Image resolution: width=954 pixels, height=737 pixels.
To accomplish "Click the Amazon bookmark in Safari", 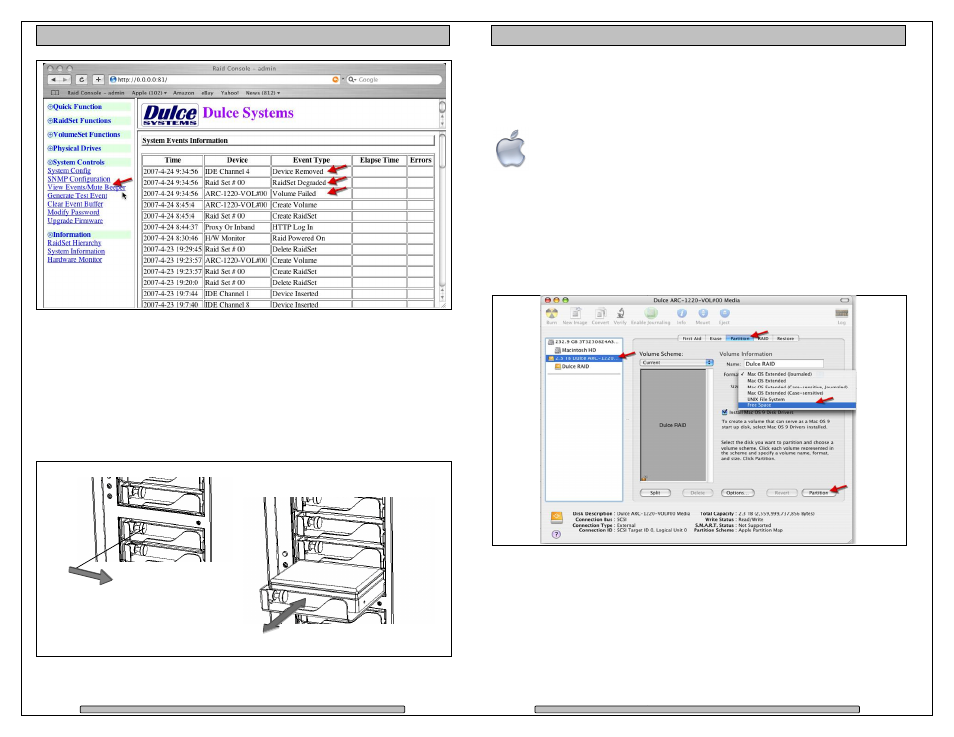I will coord(183,93).
